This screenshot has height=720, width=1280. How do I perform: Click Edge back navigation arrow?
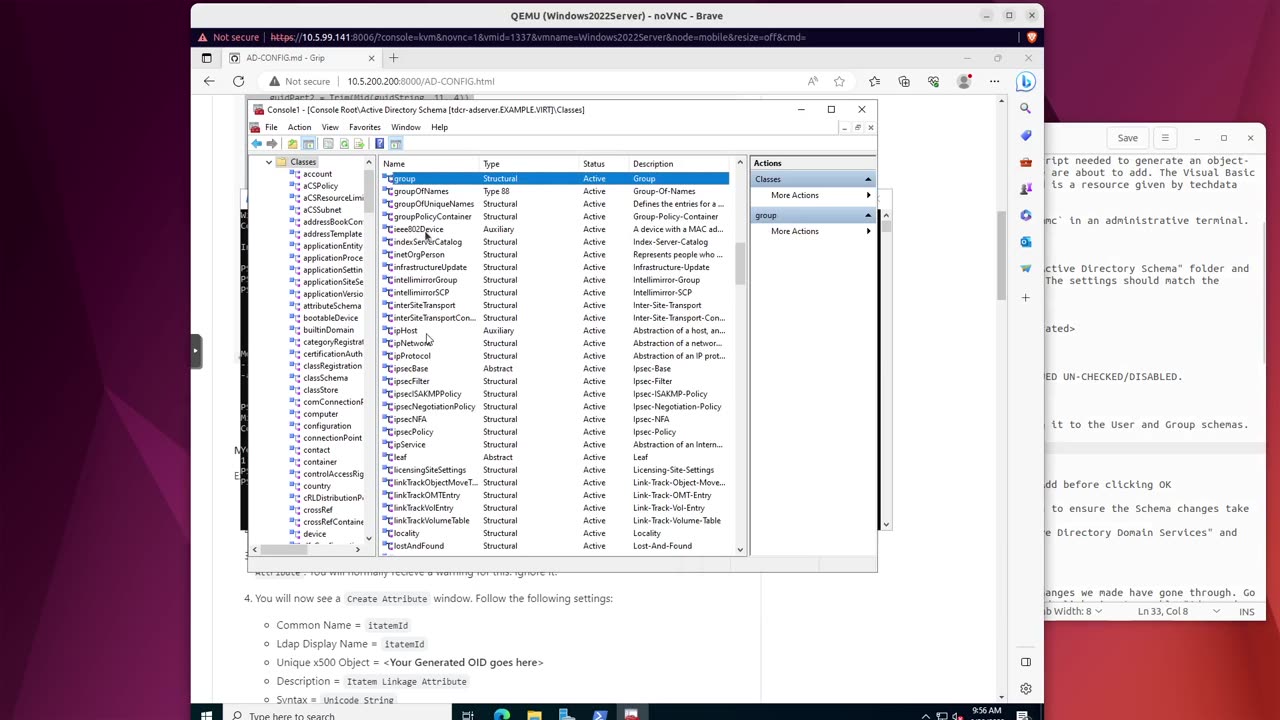[209, 81]
